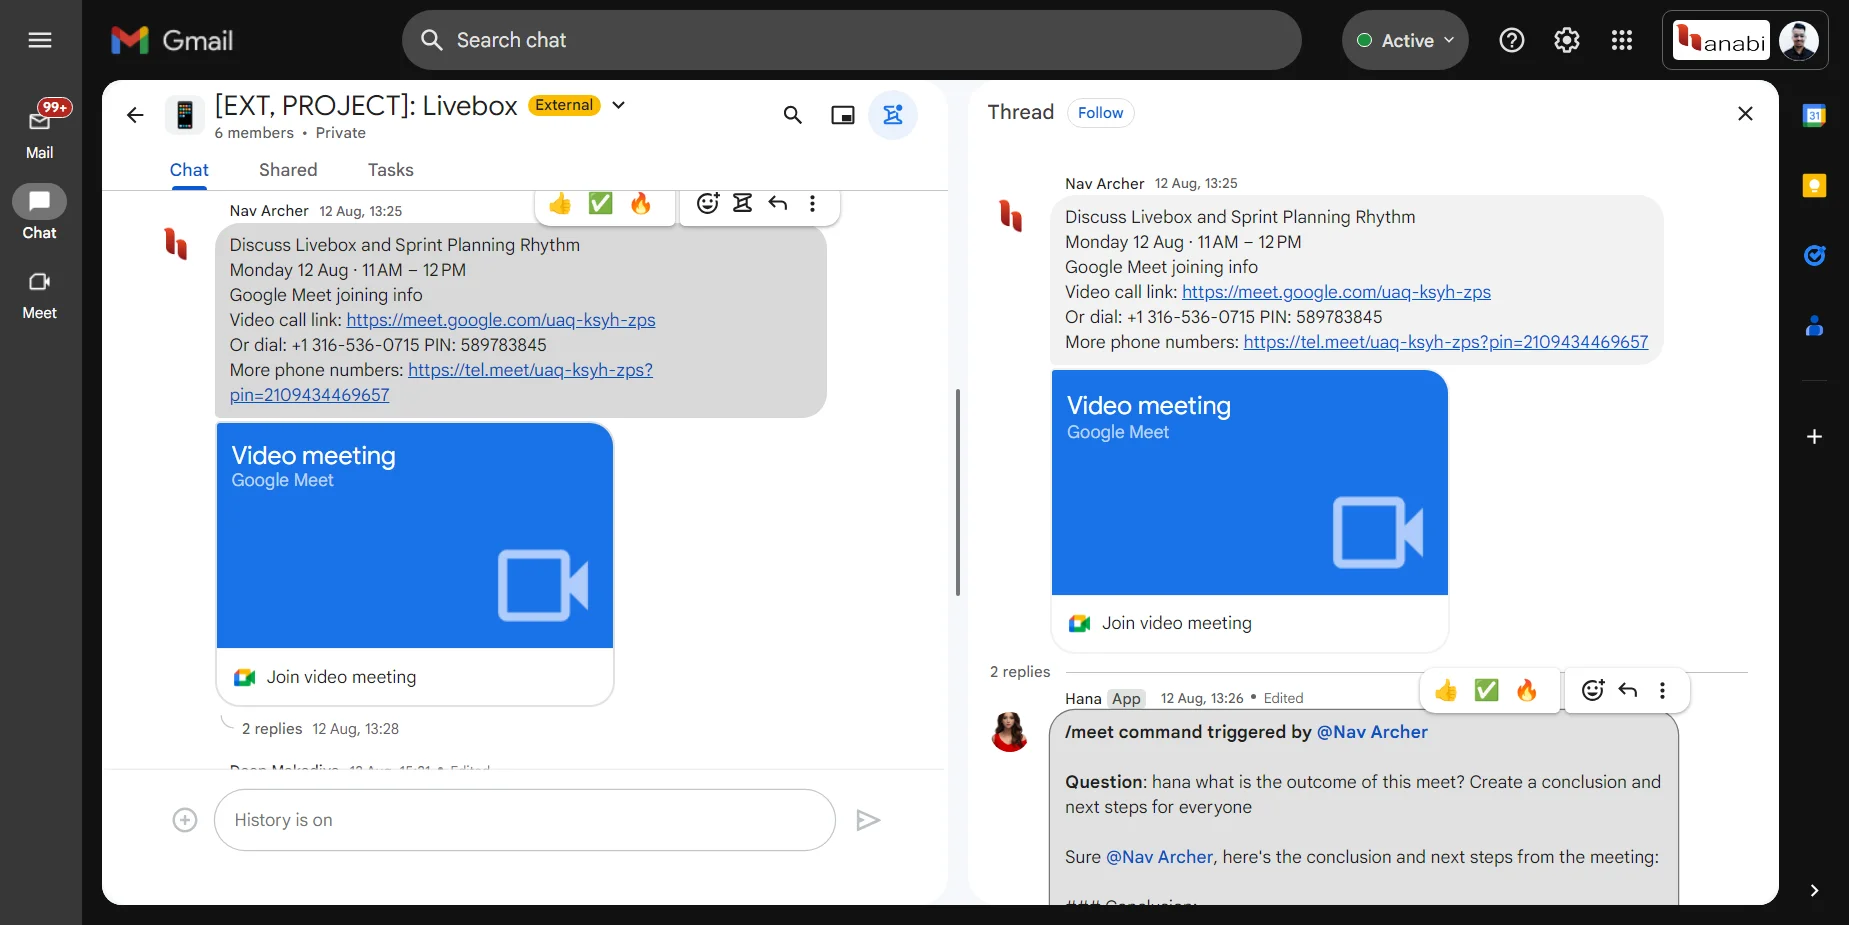Reply in thread on chat message toolbar

pyautogui.click(x=778, y=204)
